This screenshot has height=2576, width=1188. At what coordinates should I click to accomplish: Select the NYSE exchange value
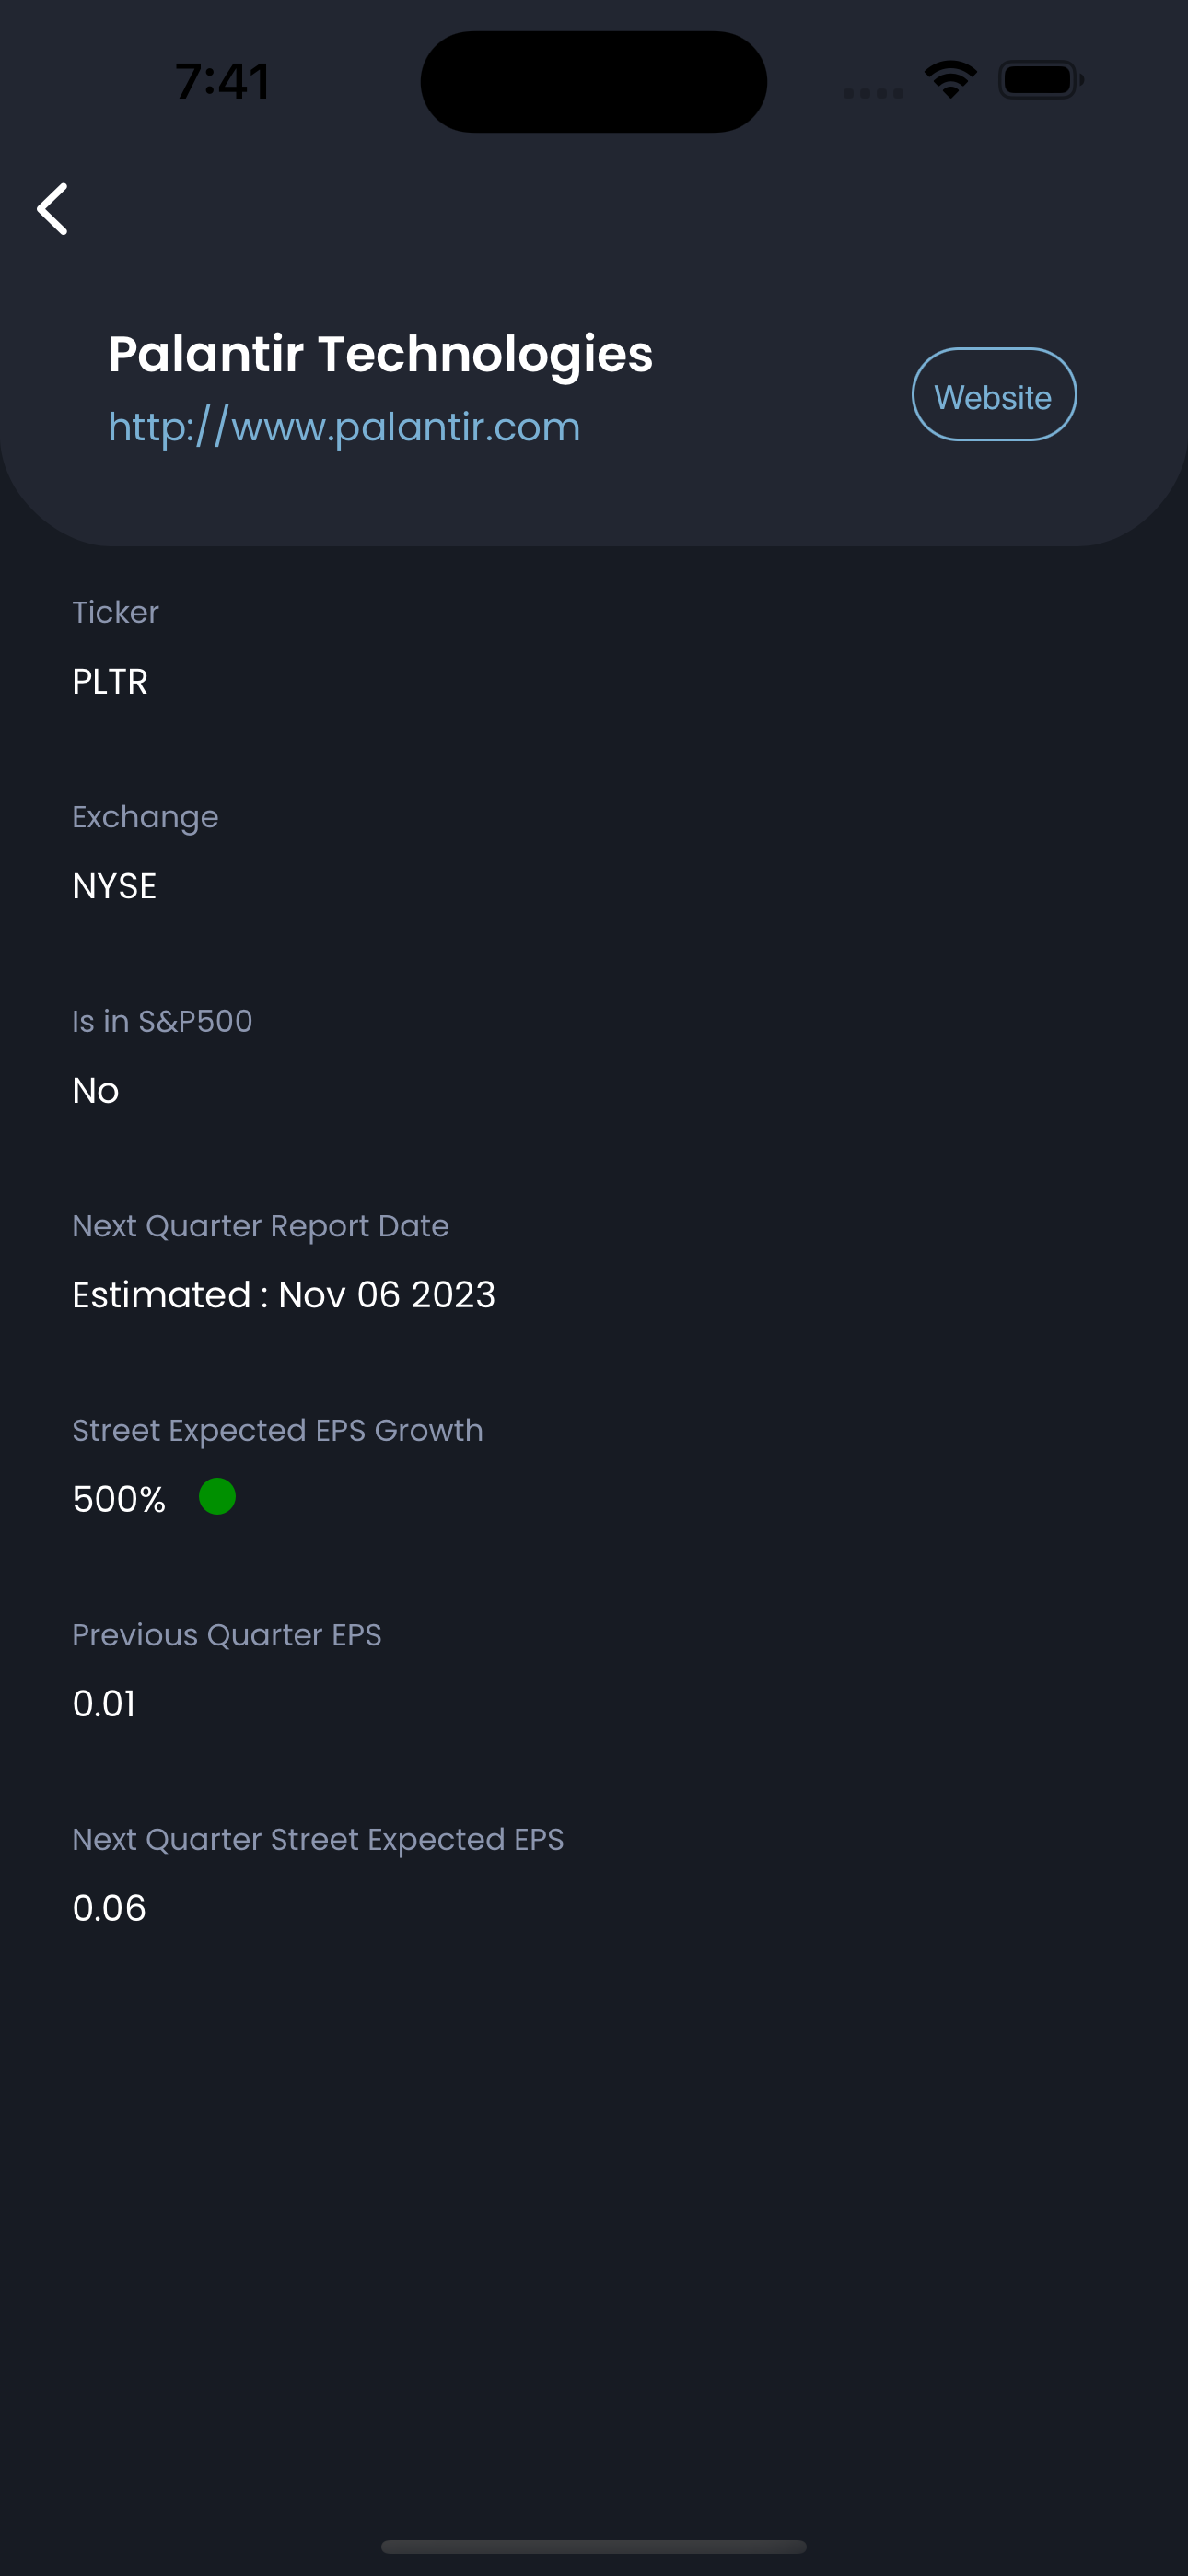[x=114, y=886]
